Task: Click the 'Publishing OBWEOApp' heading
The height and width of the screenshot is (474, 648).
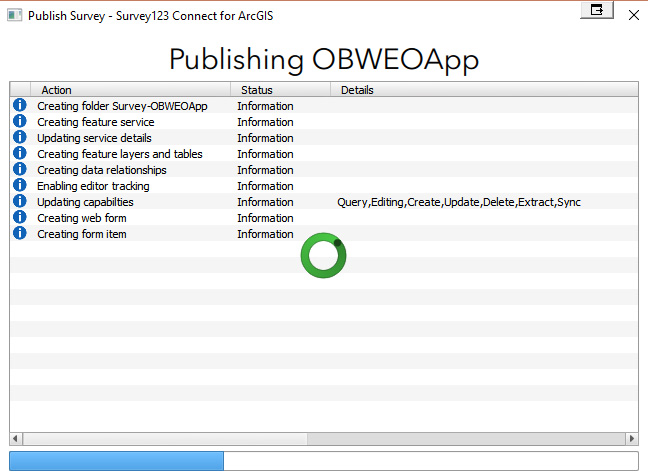Action: [x=324, y=60]
